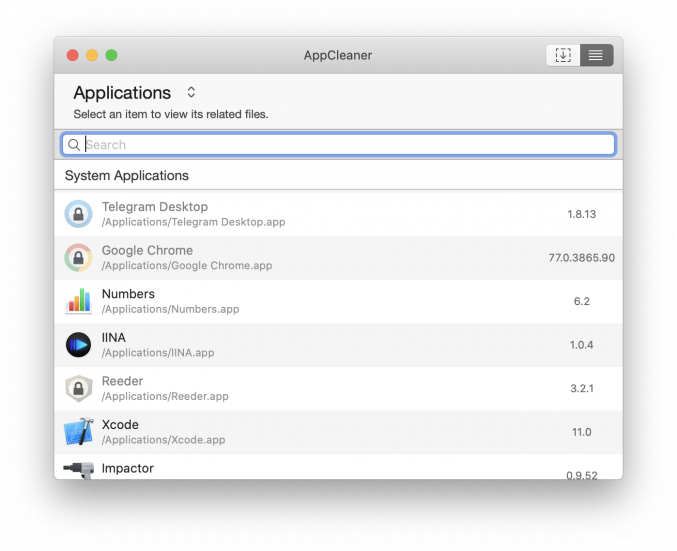This screenshot has width=677, height=551.
Task: Click version 6.2 for Numbers
Action: (581, 301)
